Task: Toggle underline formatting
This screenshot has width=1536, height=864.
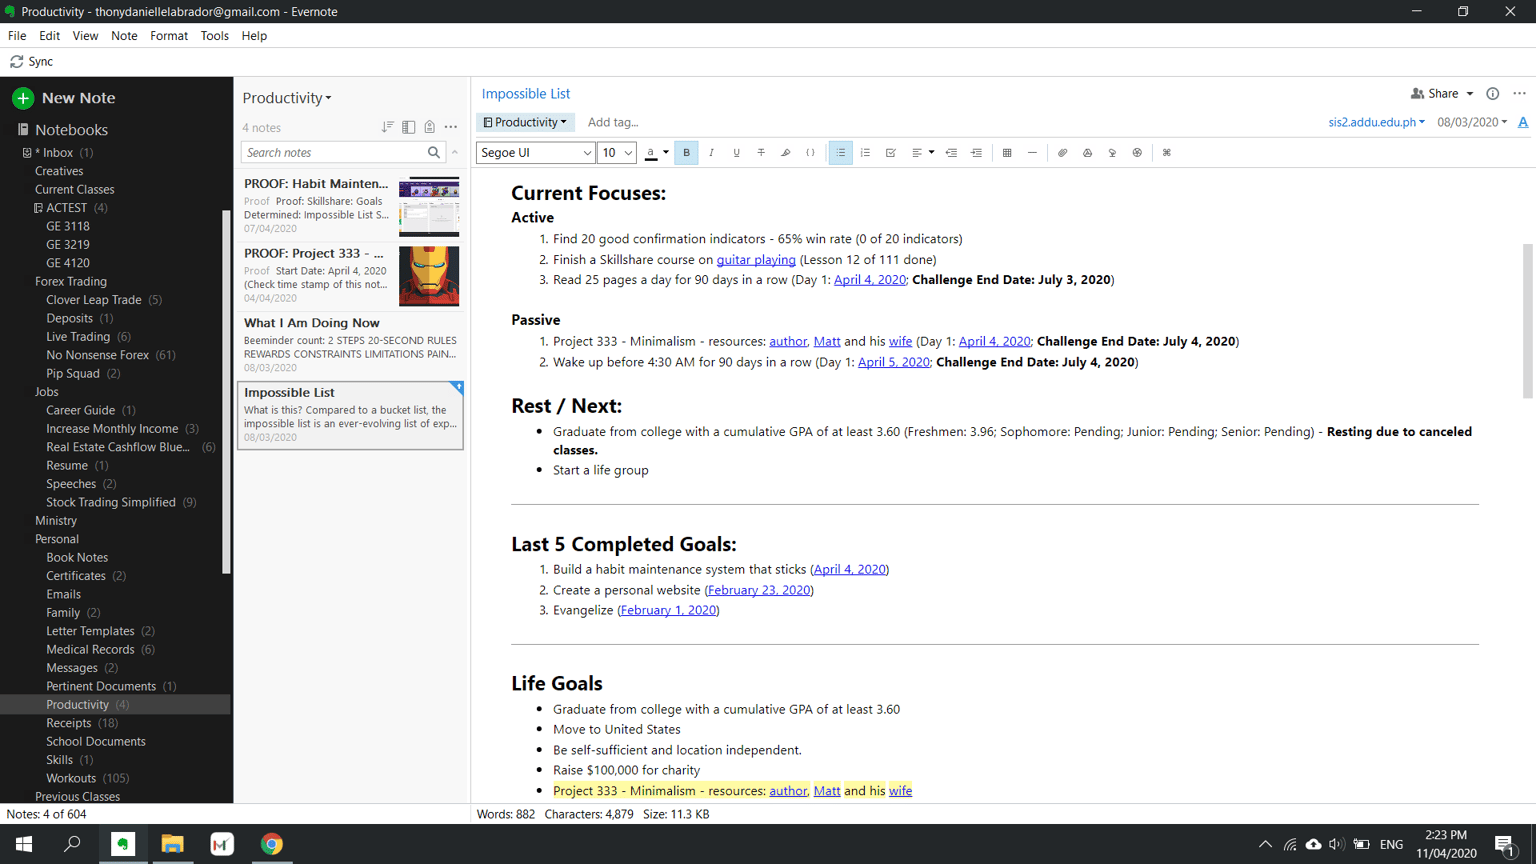Action: (736, 153)
